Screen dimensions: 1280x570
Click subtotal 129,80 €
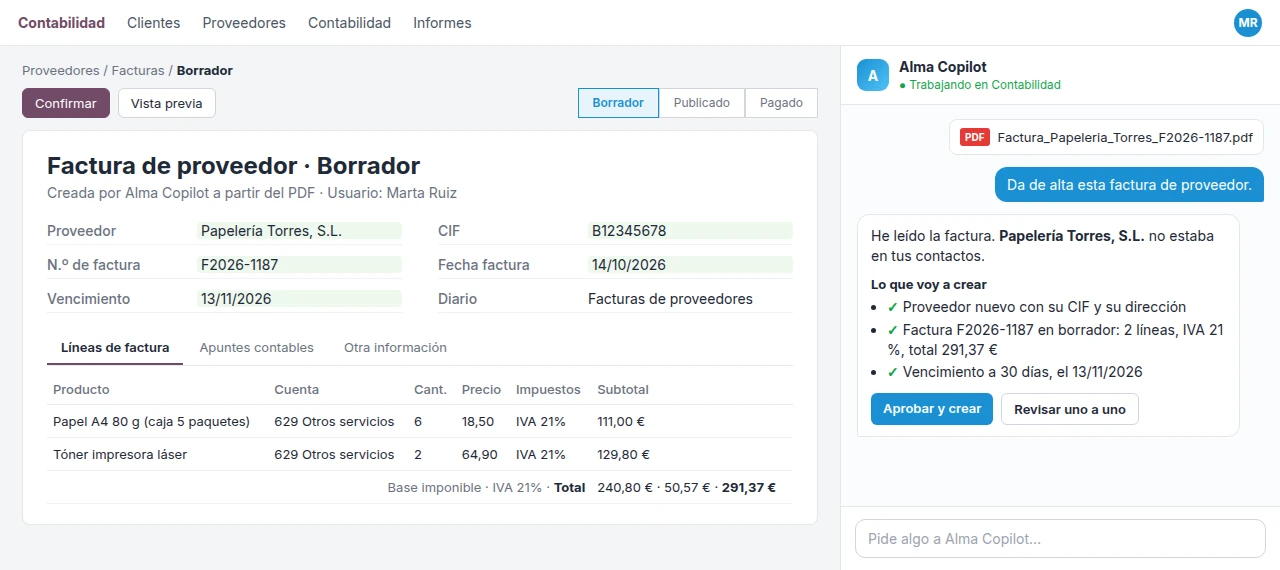[x=623, y=455]
